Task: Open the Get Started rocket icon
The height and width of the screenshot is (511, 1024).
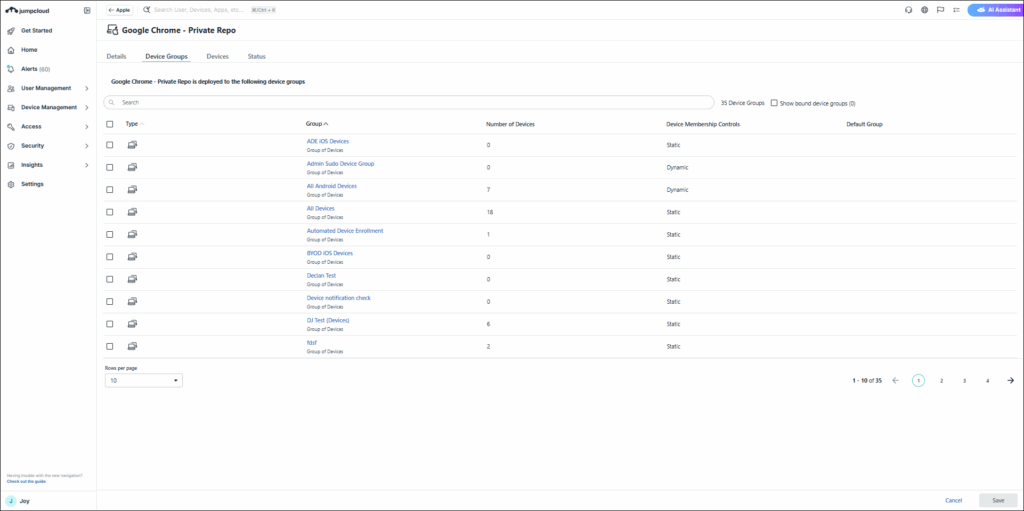Action: [x=10, y=31]
